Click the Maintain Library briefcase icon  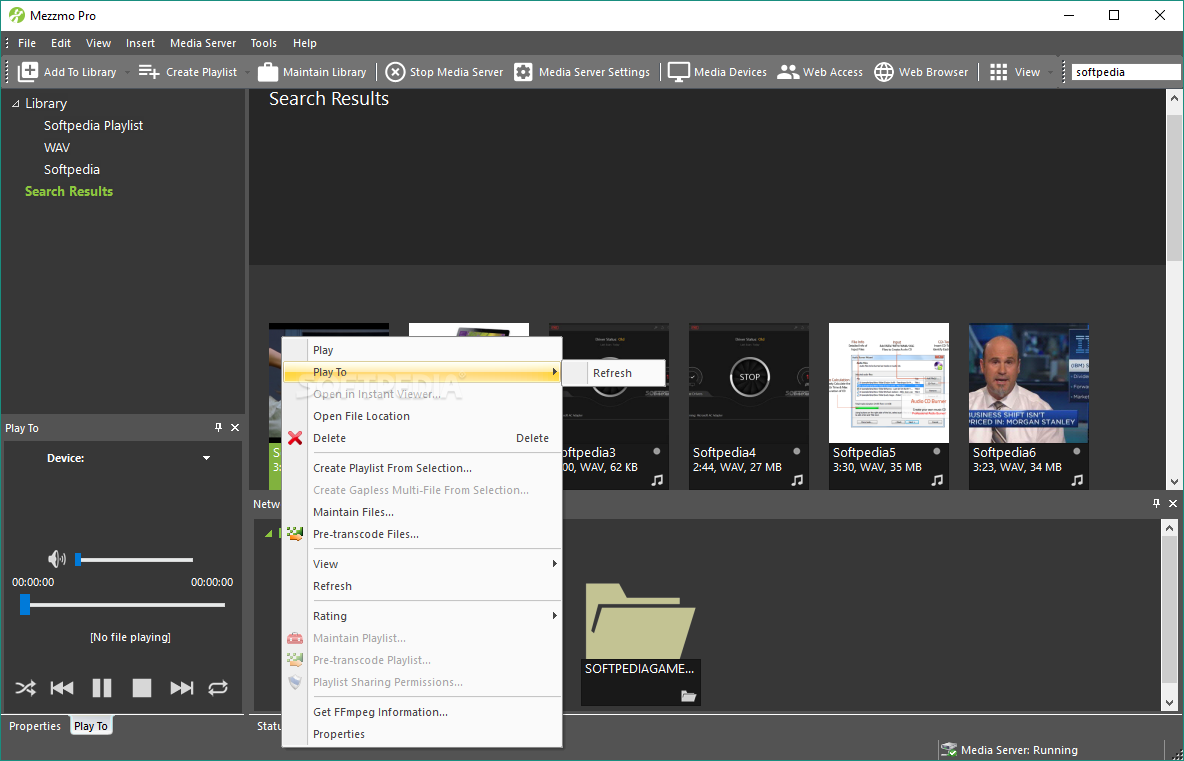pos(268,72)
